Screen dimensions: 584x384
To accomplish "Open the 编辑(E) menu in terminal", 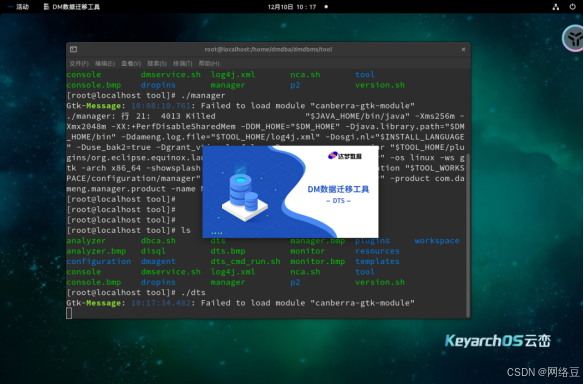I will 105,63.
